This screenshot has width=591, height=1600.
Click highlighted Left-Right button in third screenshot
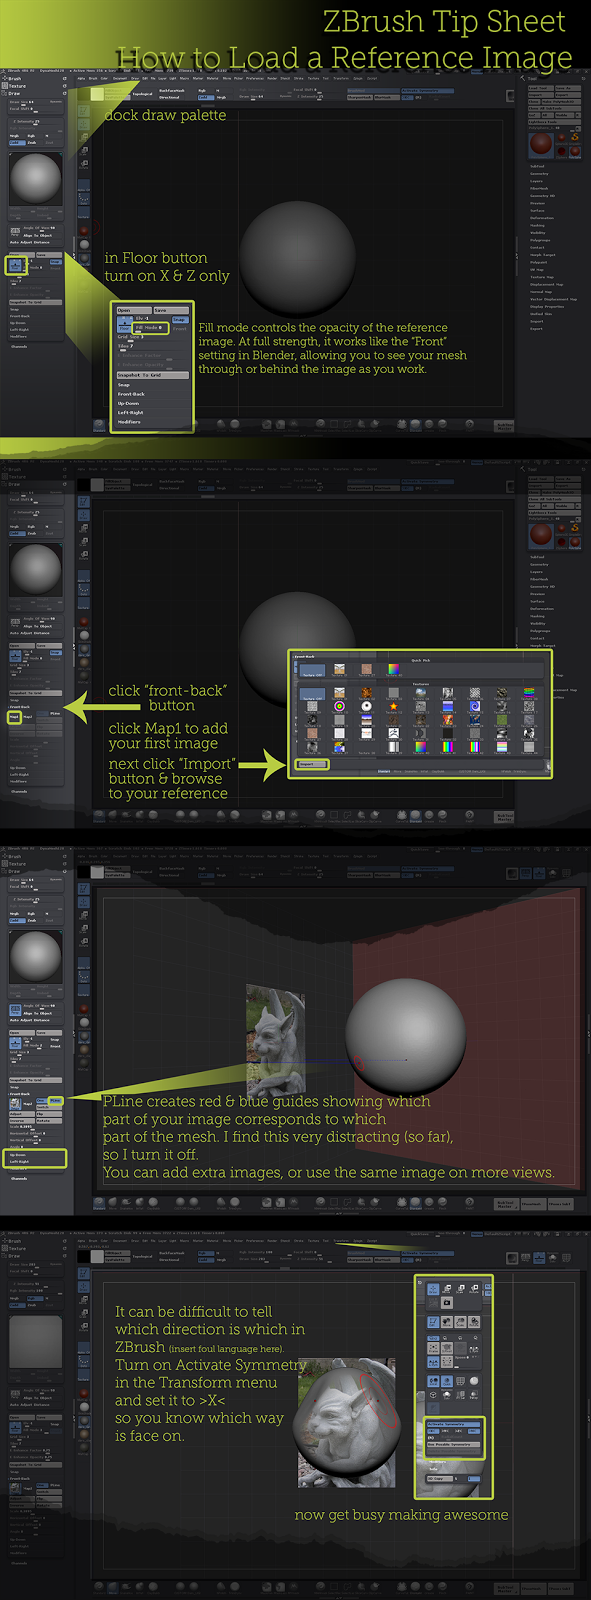click(x=19, y=1162)
